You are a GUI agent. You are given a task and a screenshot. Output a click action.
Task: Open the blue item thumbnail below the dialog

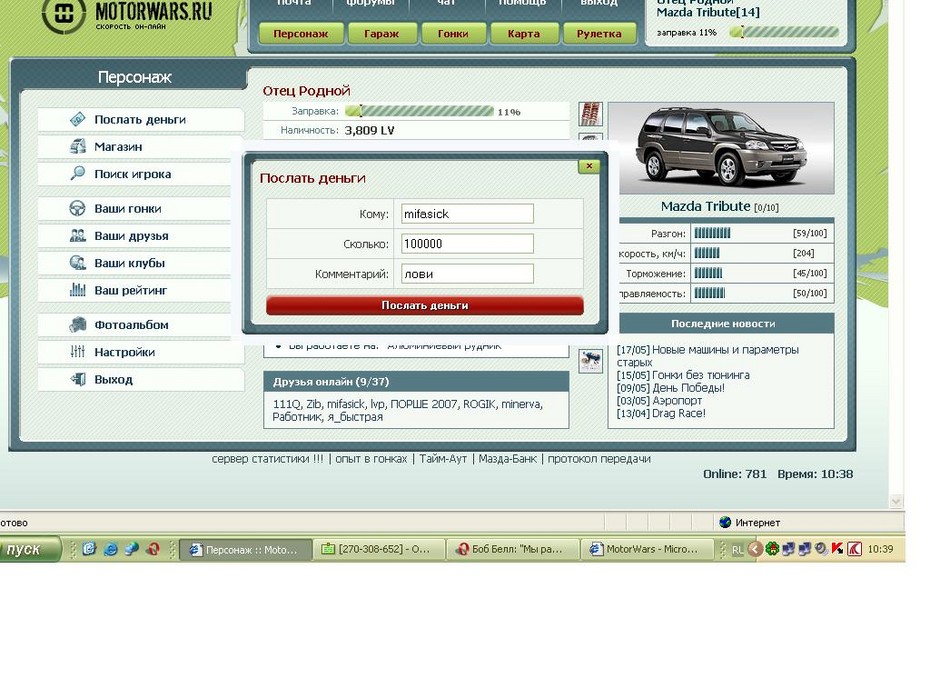tap(591, 361)
